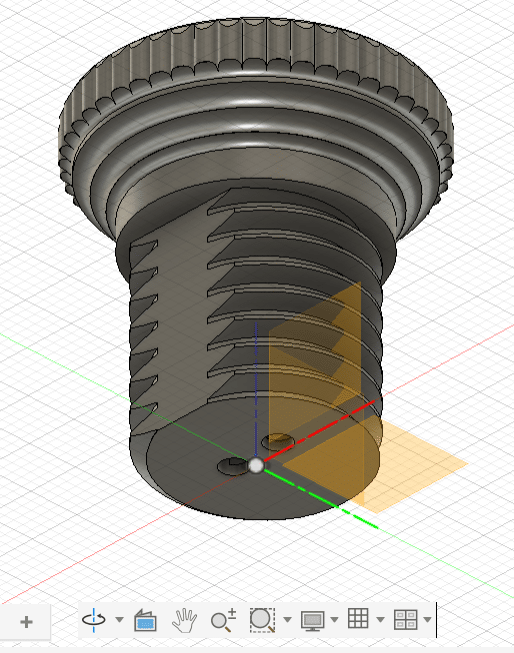Screen dimensions: 514x653
Task: Click the Look At icon
Action: point(145,621)
